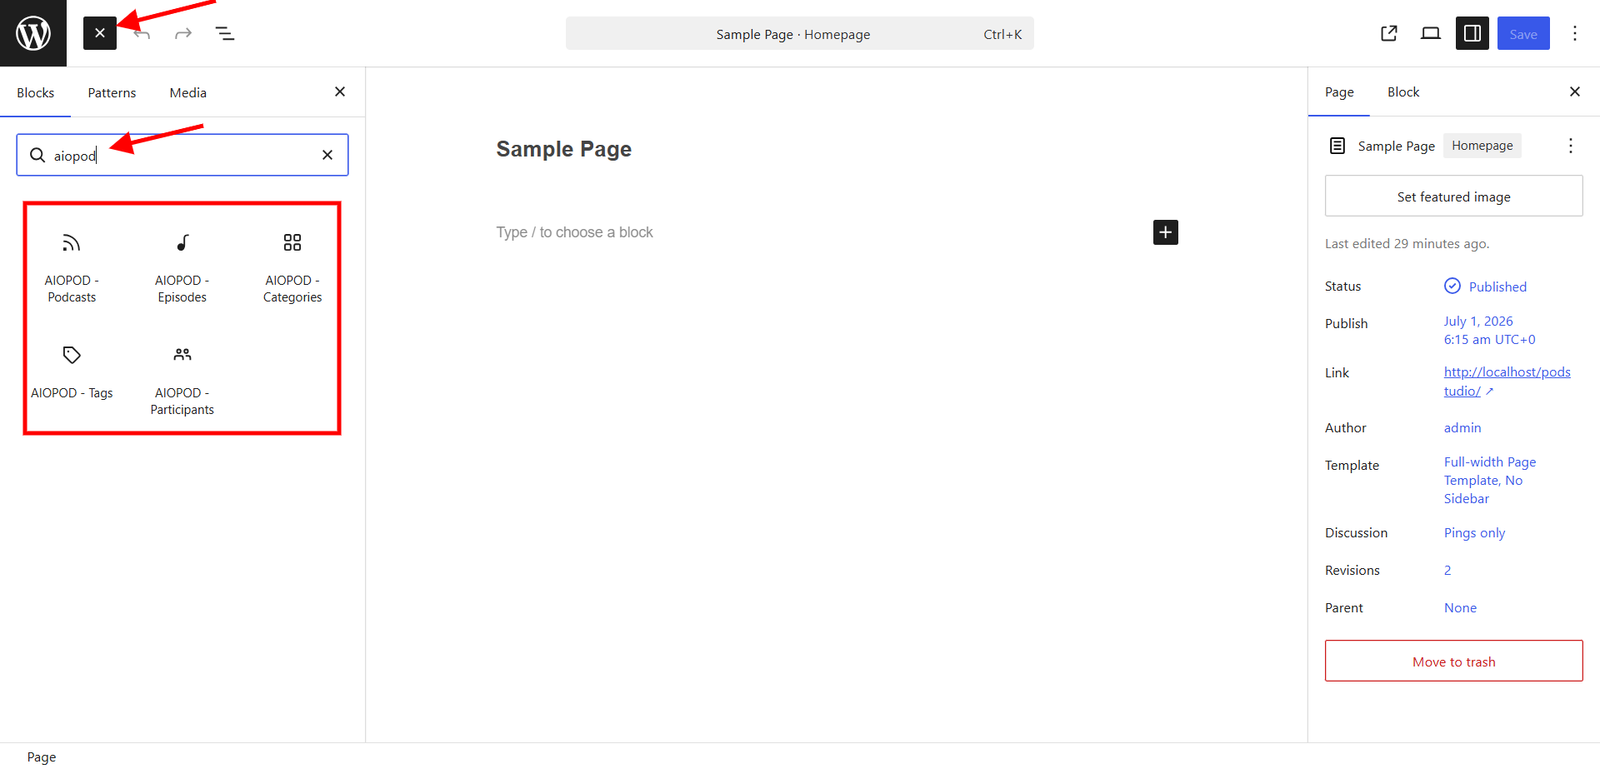Switch to the Page settings tab
1600x768 pixels.
click(x=1339, y=92)
